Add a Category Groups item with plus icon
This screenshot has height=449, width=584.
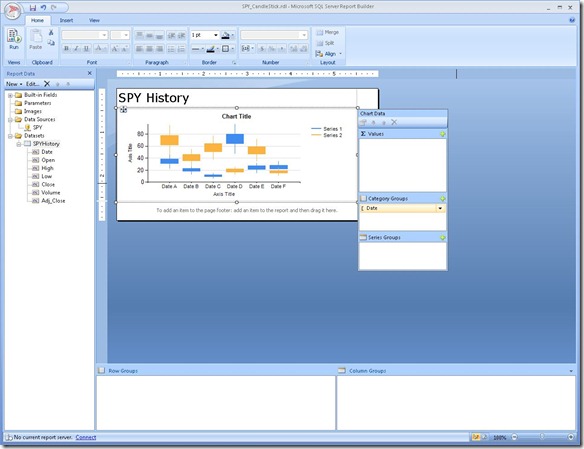pyautogui.click(x=442, y=199)
